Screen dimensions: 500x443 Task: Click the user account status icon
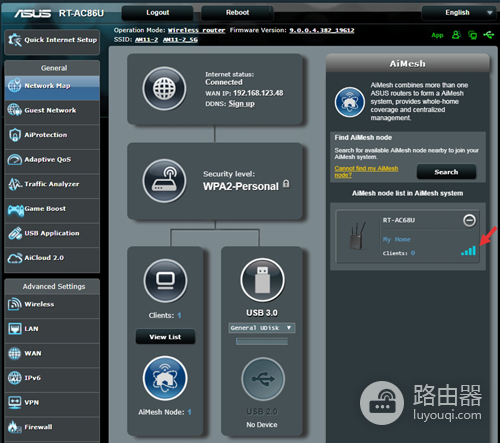tap(456, 35)
